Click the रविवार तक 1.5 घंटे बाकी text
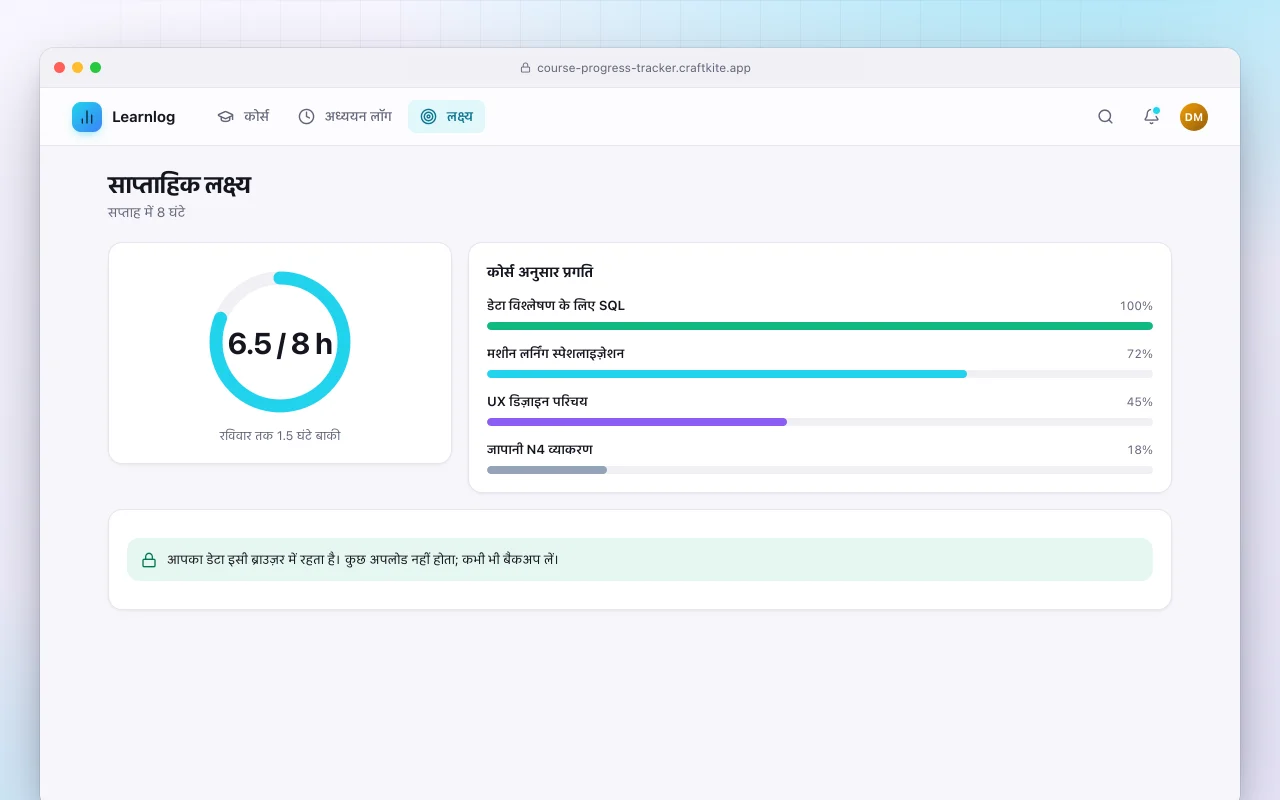This screenshot has height=800, width=1280. coord(280,436)
